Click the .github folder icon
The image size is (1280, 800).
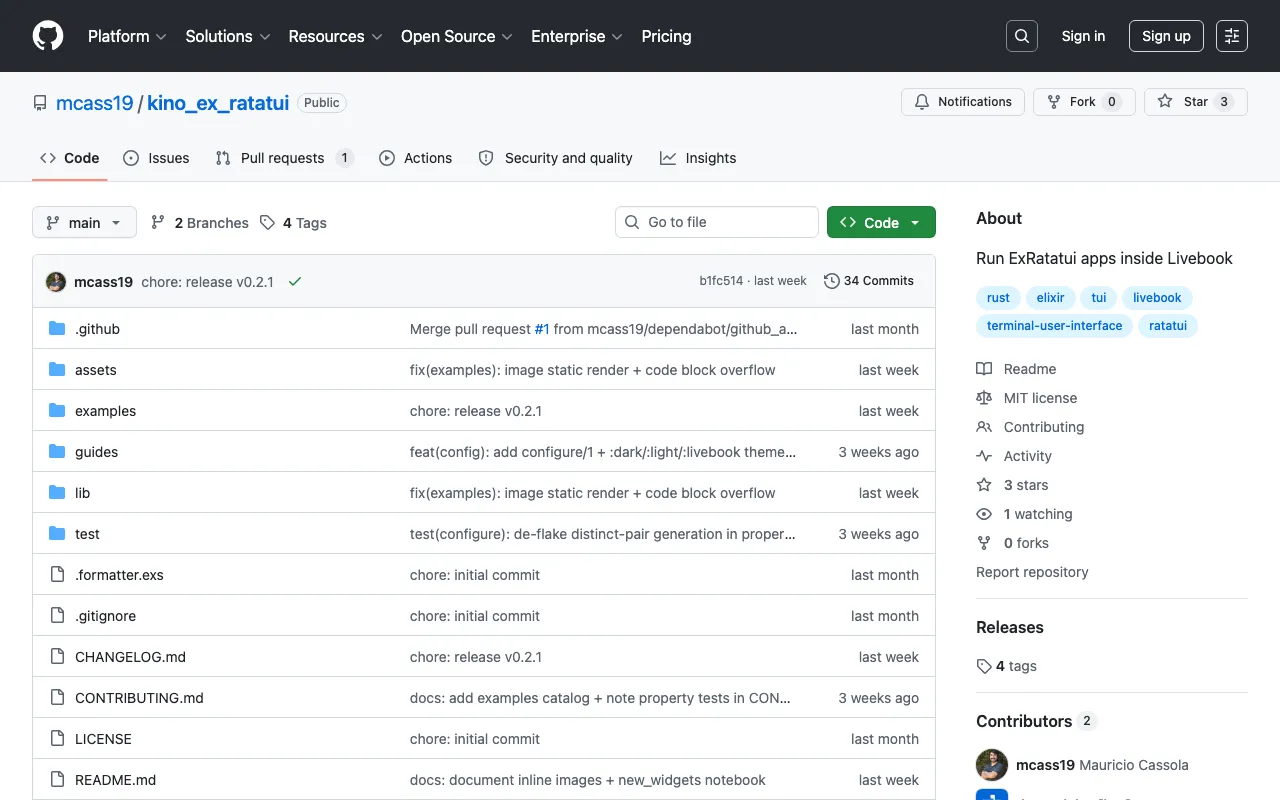pos(57,329)
